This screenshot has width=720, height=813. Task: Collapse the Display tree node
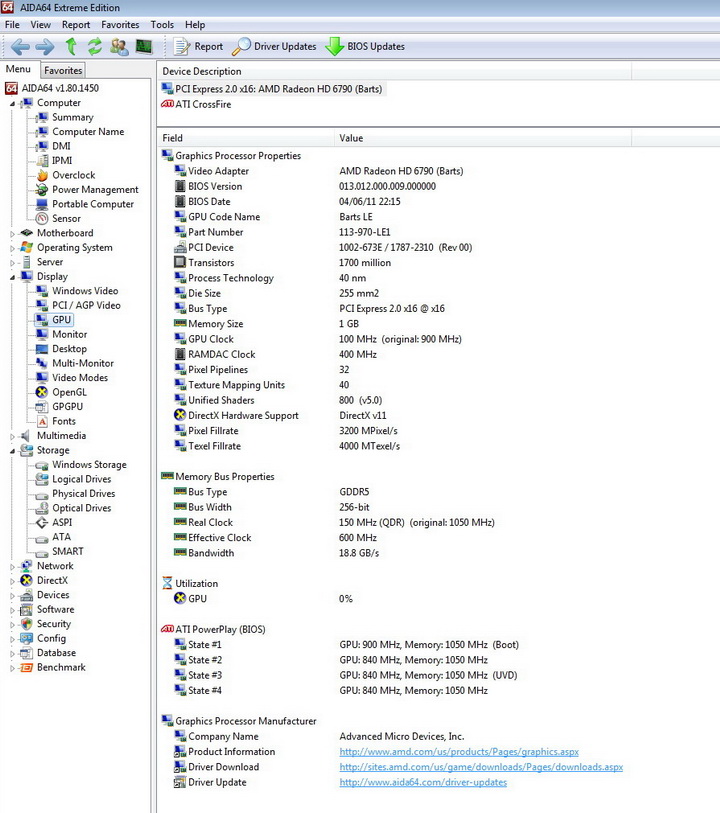[x=12, y=277]
